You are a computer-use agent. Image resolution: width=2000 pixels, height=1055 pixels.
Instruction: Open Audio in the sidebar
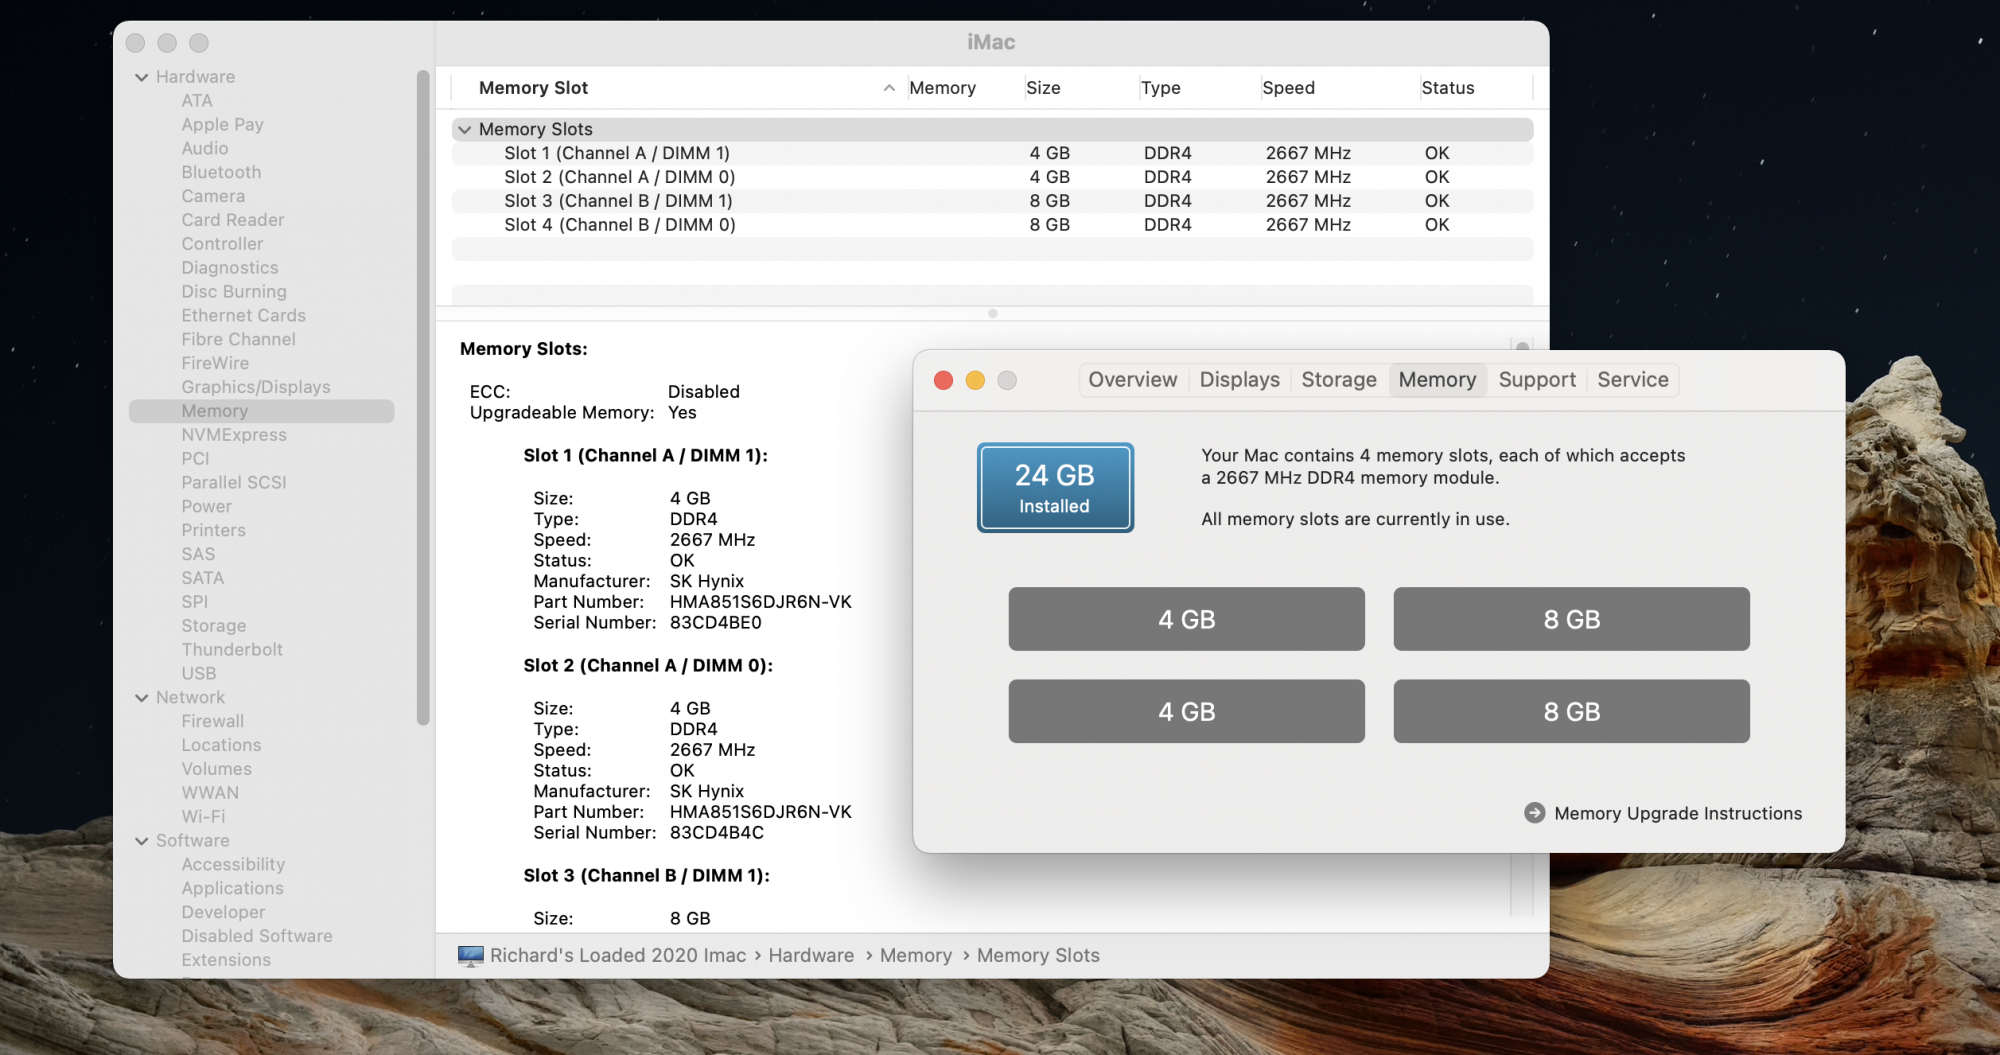205,149
